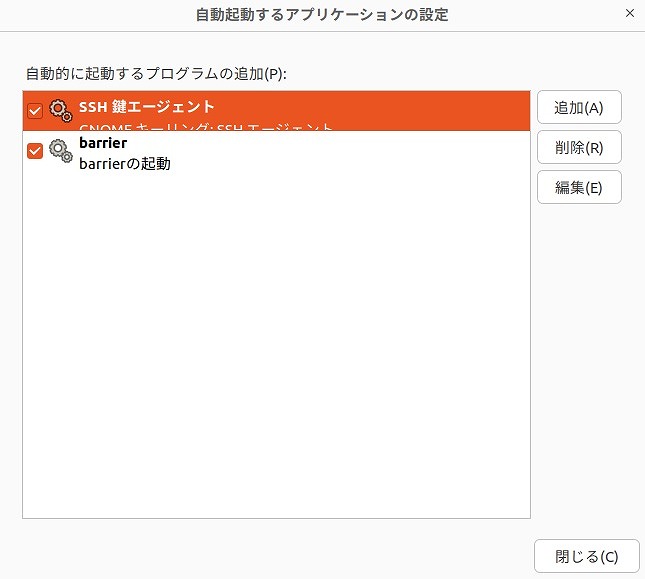Click the 追加(A) button
The height and width of the screenshot is (579, 645).
pos(579,107)
